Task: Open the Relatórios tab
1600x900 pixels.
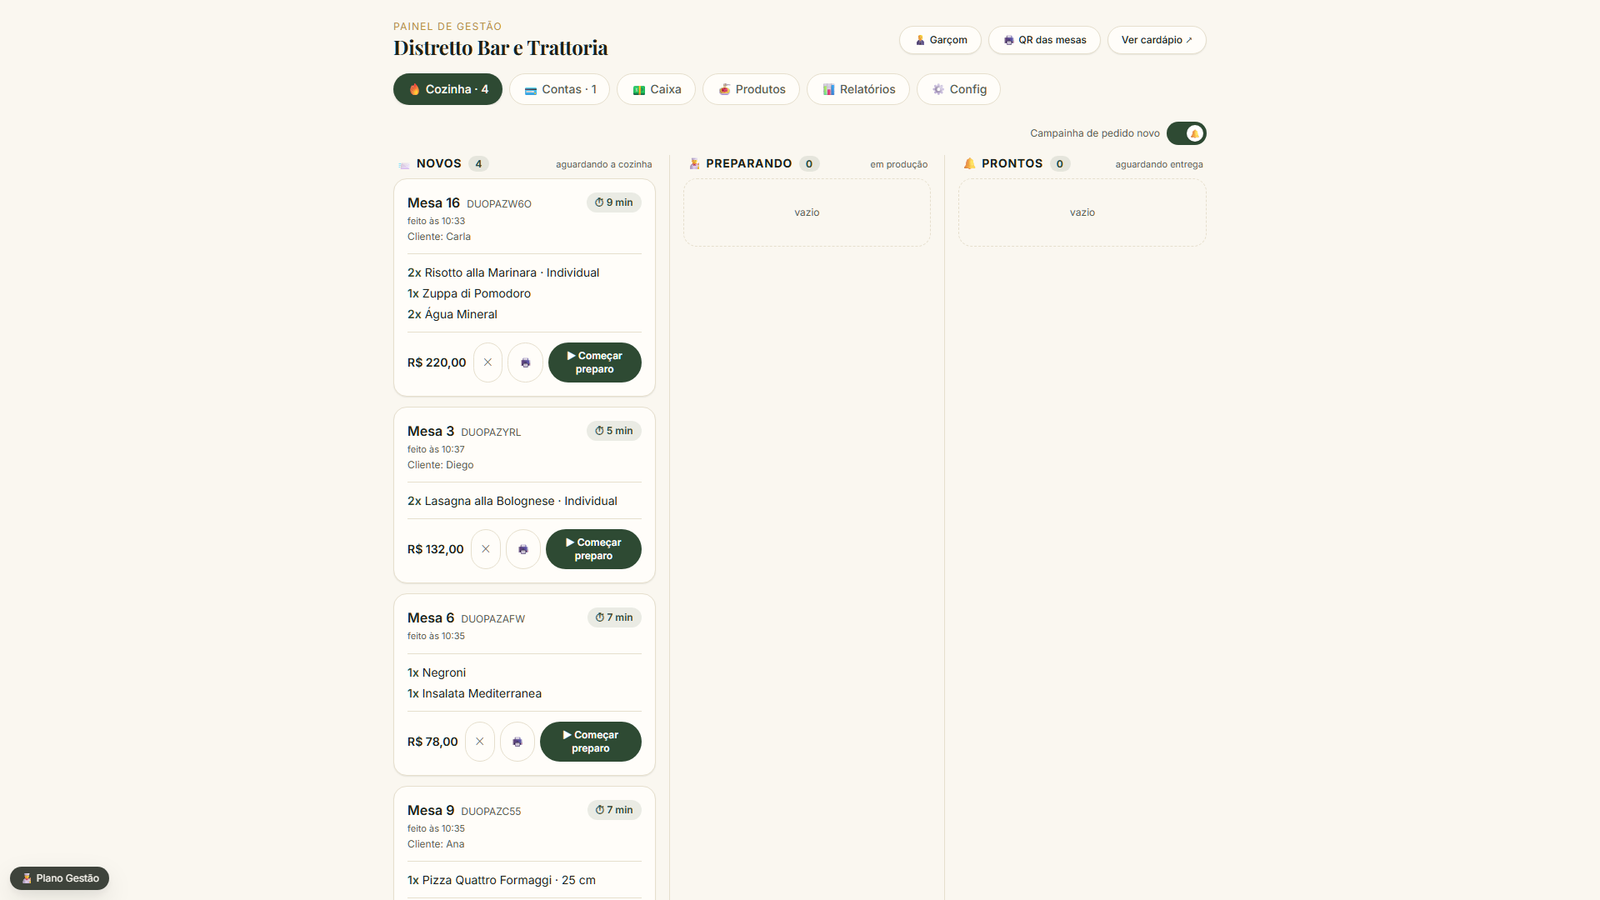Action: point(858,89)
